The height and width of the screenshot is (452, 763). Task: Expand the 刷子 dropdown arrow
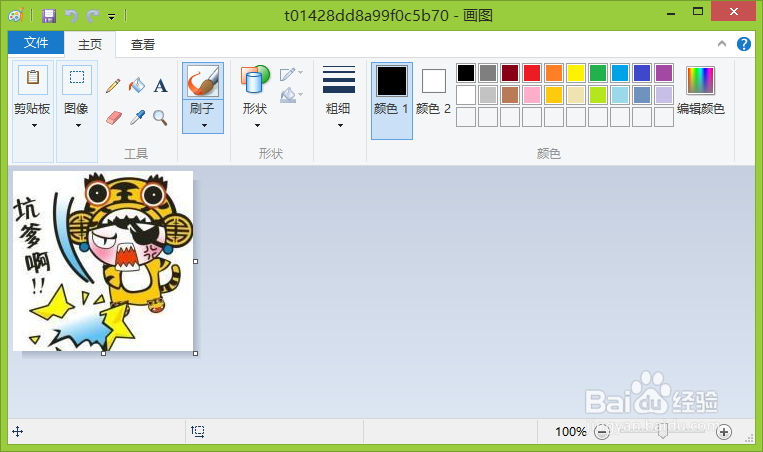click(x=204, y=126)
